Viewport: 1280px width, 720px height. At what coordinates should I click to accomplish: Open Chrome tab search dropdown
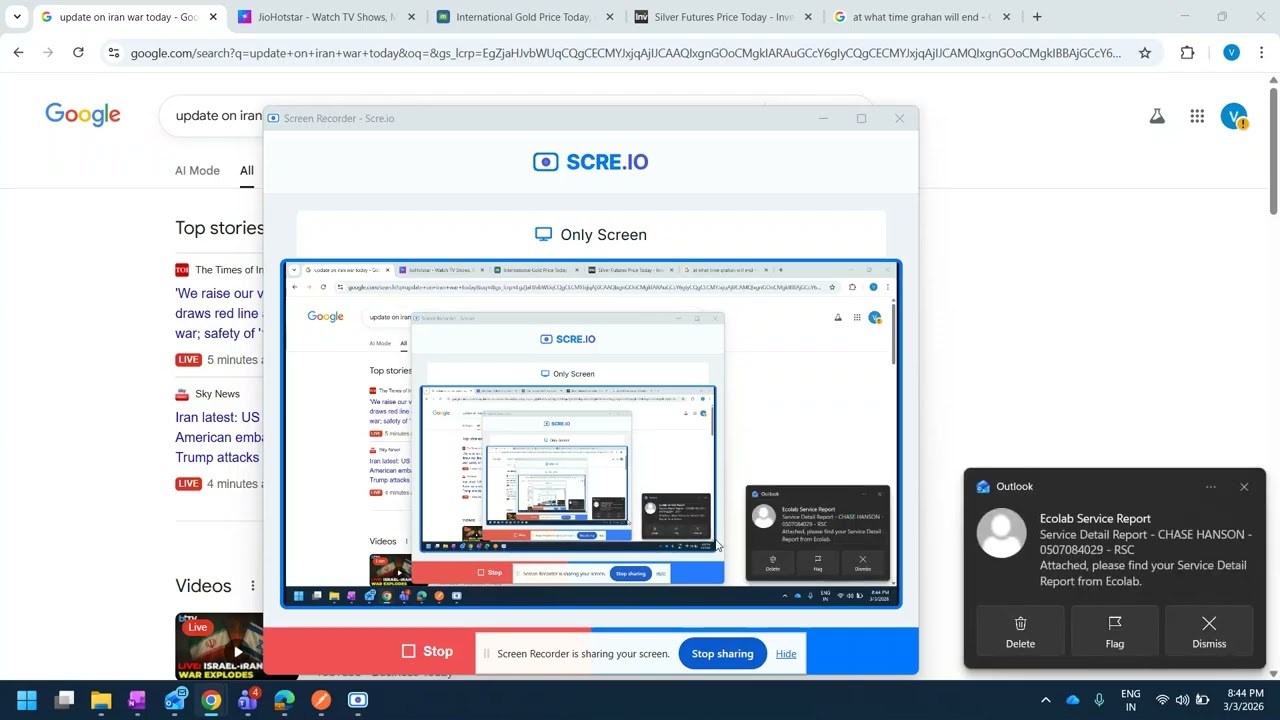tap(17, 17)
